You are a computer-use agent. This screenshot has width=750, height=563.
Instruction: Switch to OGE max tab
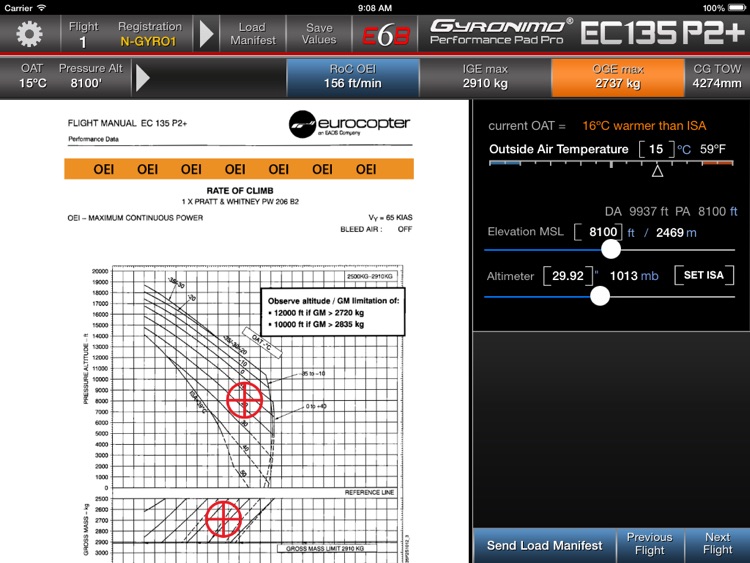coord(618,77)
